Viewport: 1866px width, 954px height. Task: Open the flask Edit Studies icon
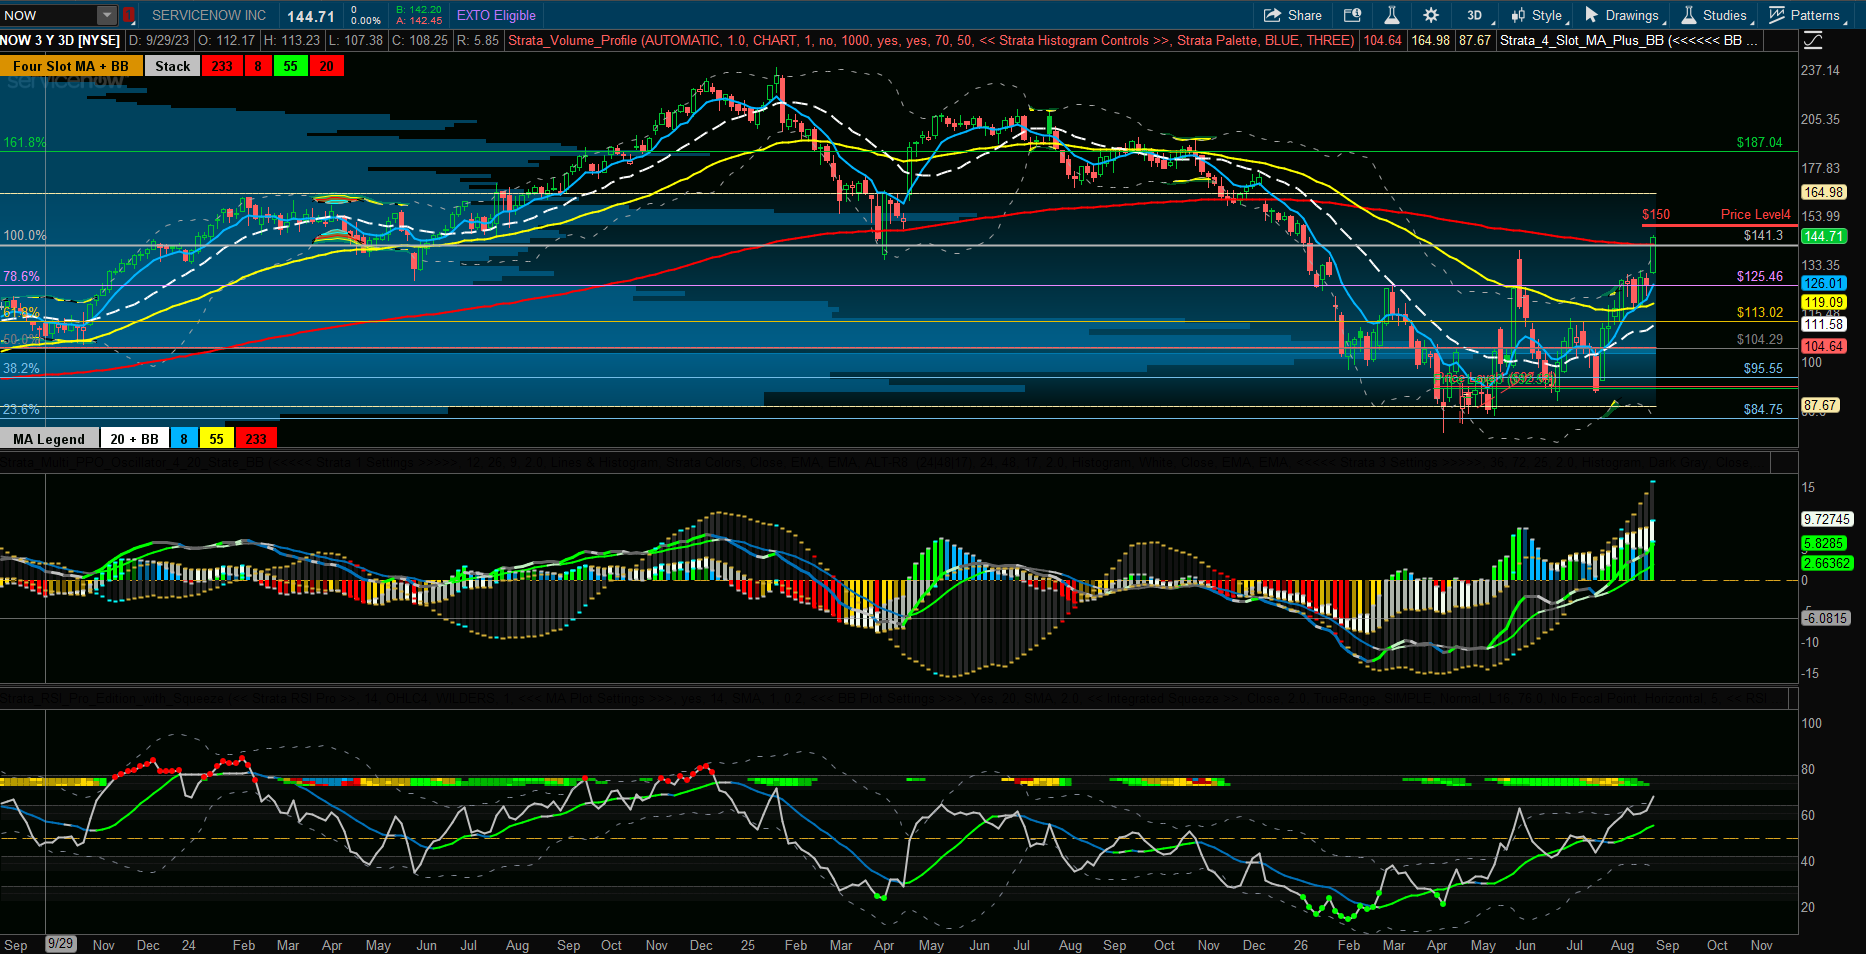point(1391,15)
